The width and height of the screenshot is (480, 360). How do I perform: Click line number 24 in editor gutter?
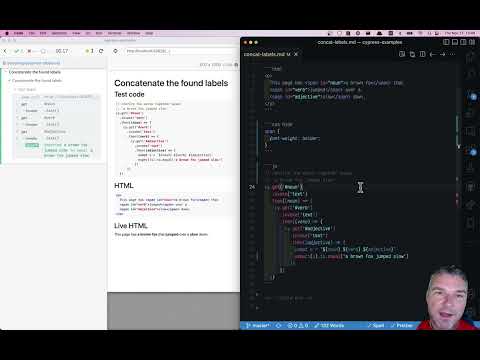[252, 187]
